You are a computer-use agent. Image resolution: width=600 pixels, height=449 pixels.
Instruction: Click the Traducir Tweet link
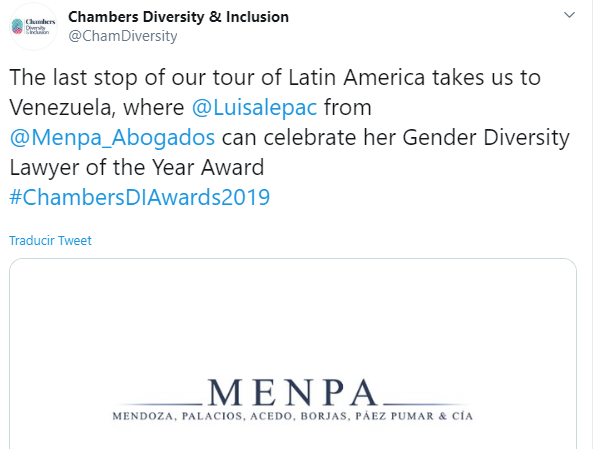coord(50,241)
